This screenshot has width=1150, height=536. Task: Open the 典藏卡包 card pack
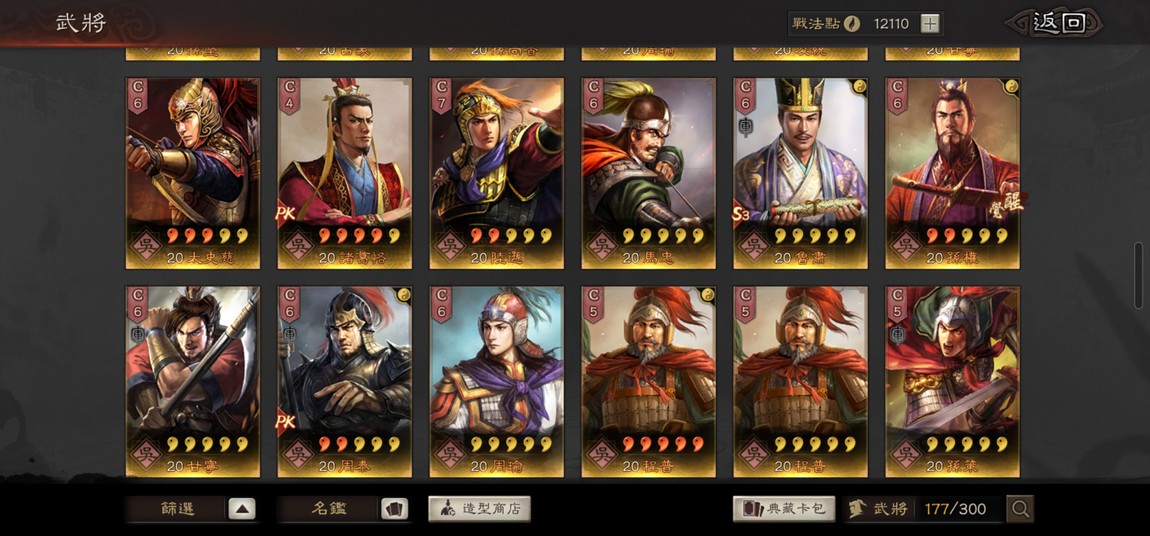tap(784, 509)
